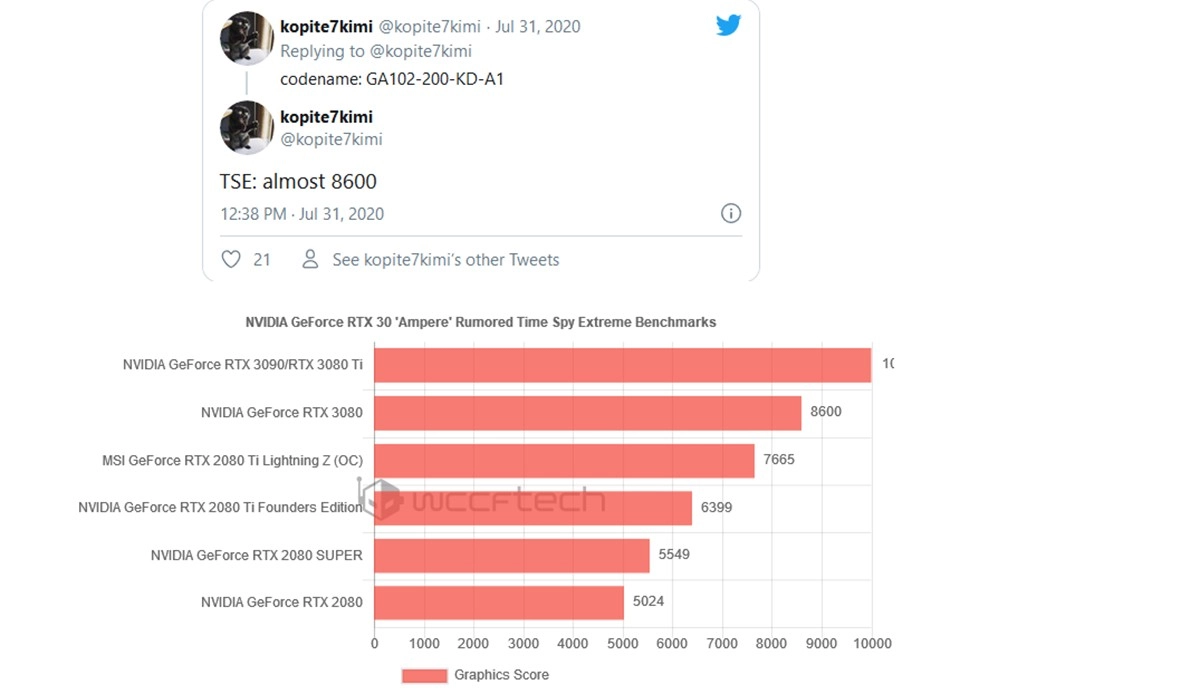The height and width of the screenshot is (694, 1200).
Task: Select the RTX 2080 bar at 5024
Action: pos(499,603)
